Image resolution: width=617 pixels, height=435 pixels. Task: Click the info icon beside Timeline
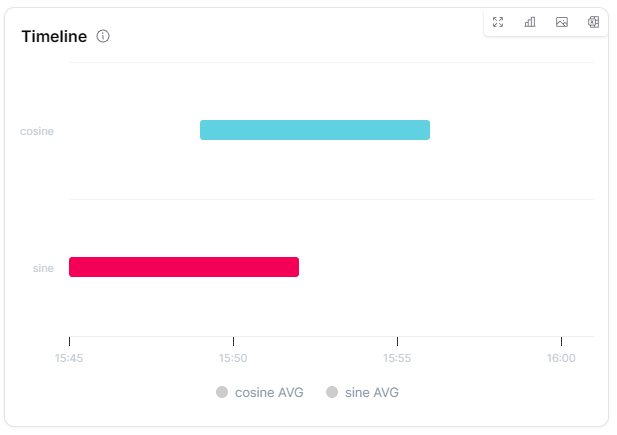[103, 36]
